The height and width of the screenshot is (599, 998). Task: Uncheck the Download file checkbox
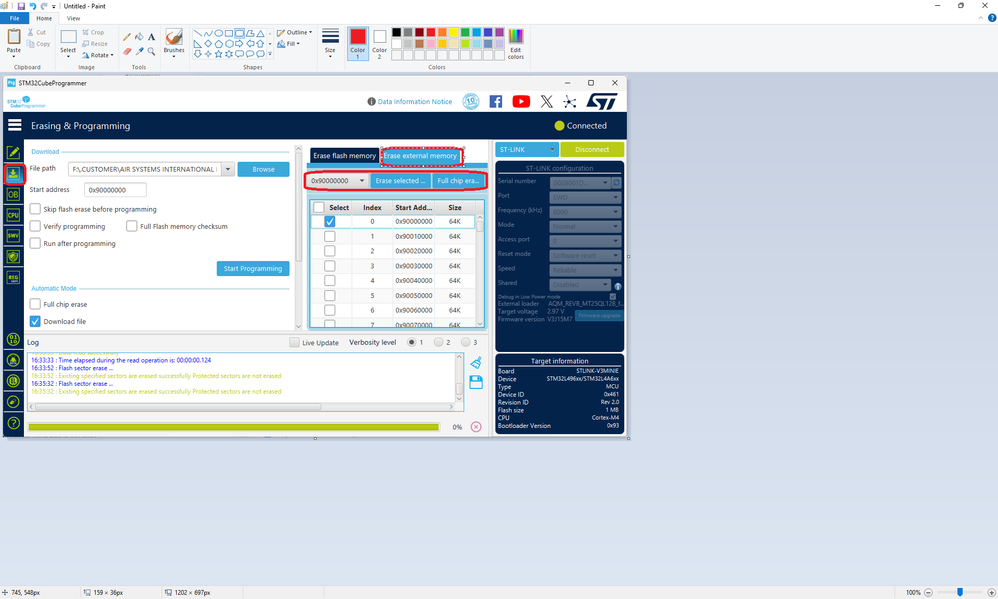36,321
